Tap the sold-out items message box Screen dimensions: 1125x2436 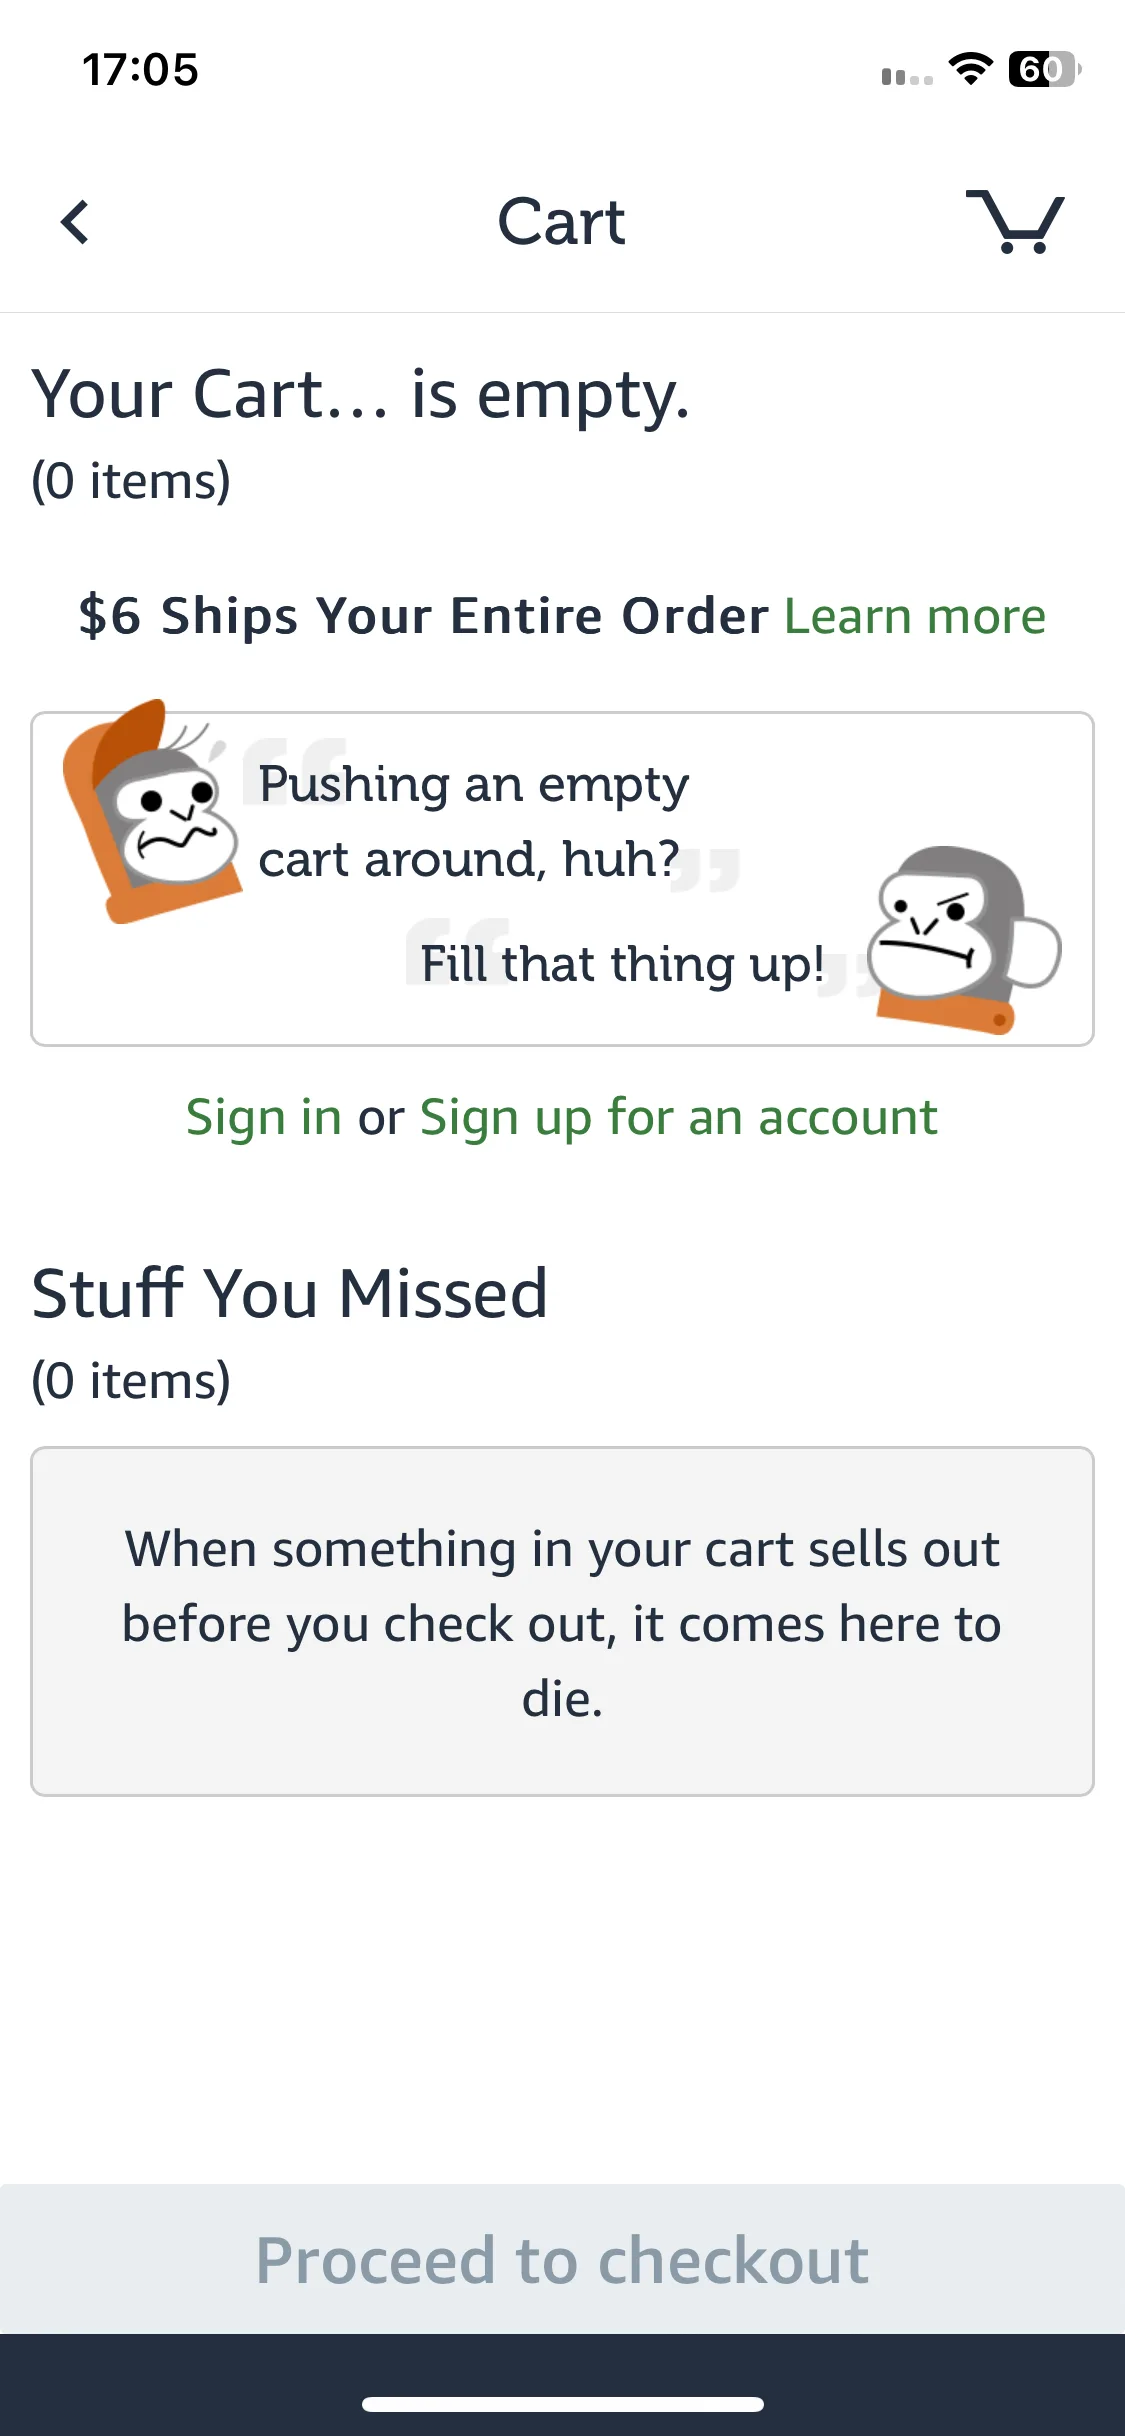(562, 1621)
